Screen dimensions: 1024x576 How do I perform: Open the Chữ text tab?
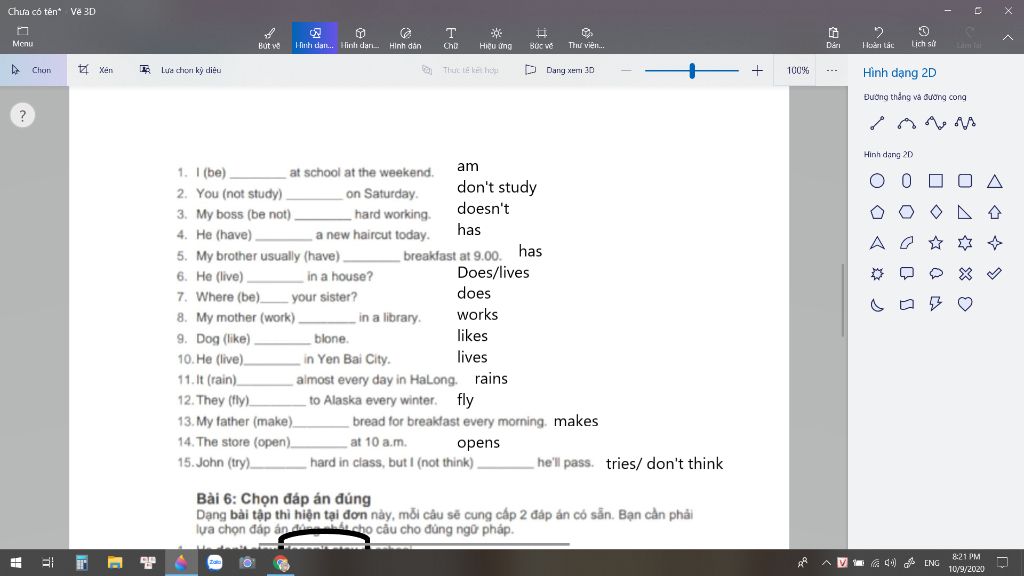click(x=451, y=38)
